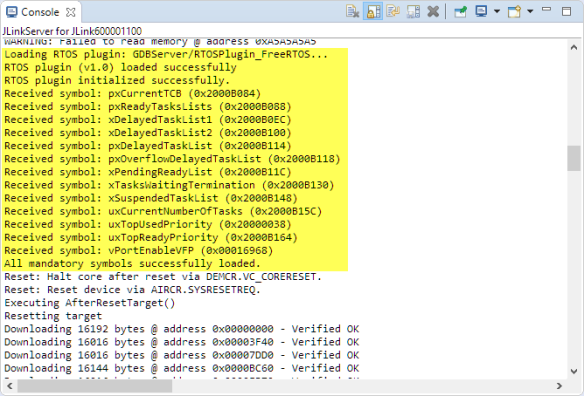
Task: Click the vertical scrollbar thumb
Action: pyautogui.click(x=574, y=158)
